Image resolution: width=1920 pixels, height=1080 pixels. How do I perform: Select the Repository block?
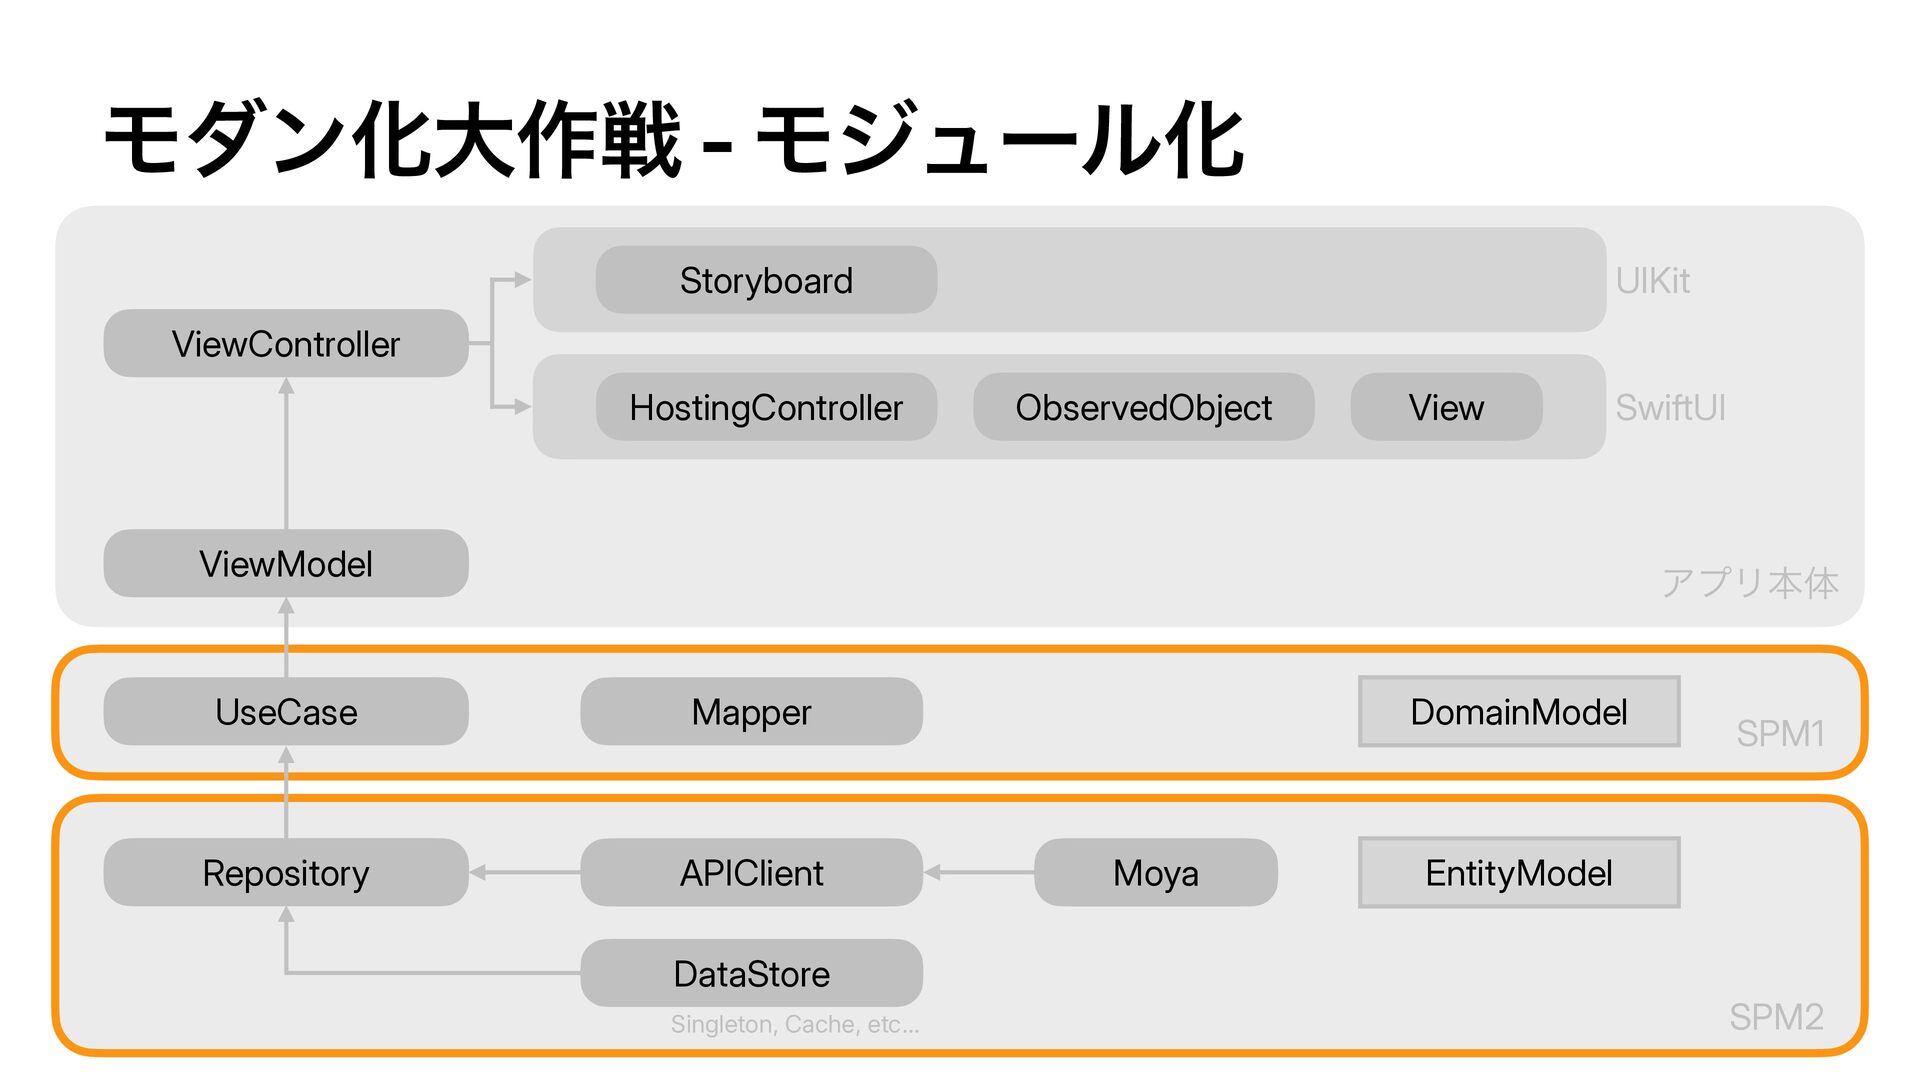point(286,872)
